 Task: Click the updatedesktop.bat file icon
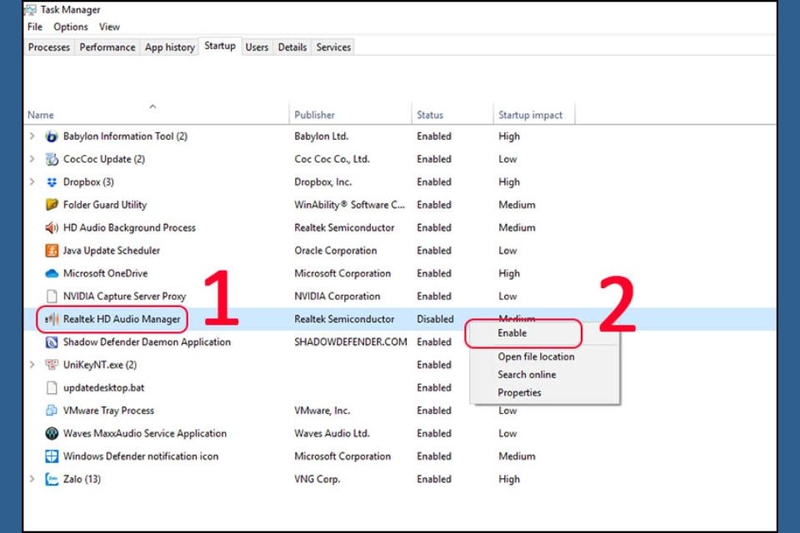tap(52, 388)
